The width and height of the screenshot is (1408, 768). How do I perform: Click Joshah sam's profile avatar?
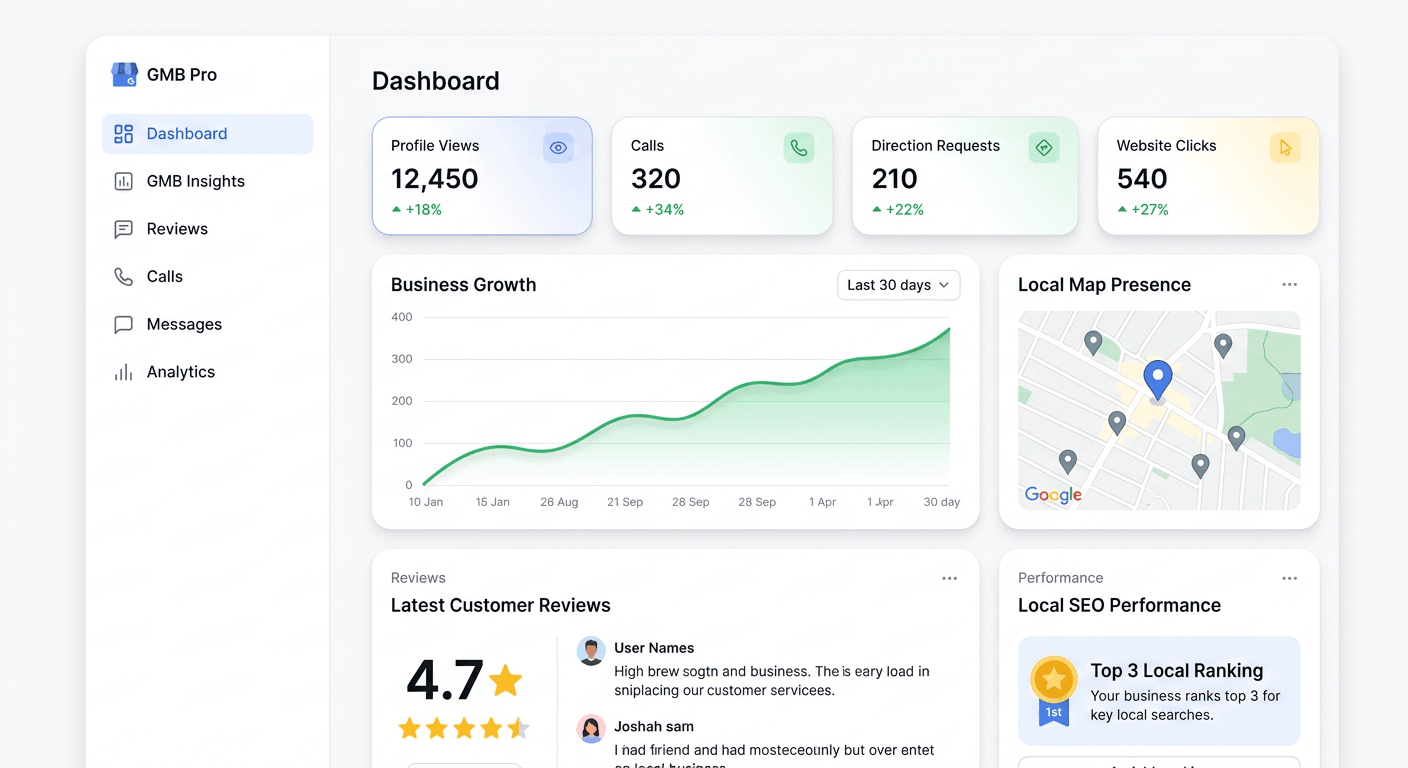591,728
